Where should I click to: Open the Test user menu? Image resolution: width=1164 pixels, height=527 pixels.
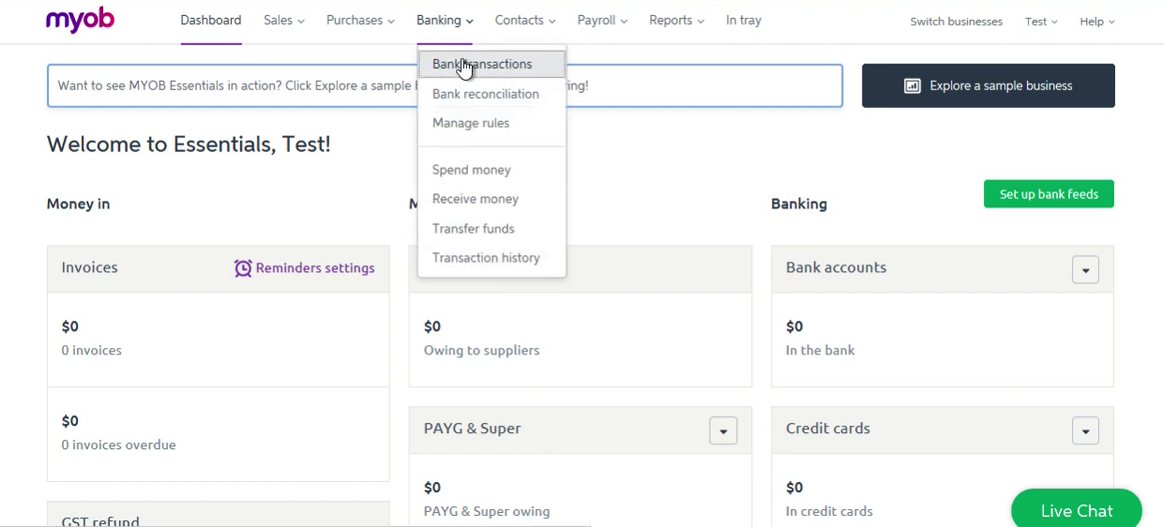tap(1042, 22)
